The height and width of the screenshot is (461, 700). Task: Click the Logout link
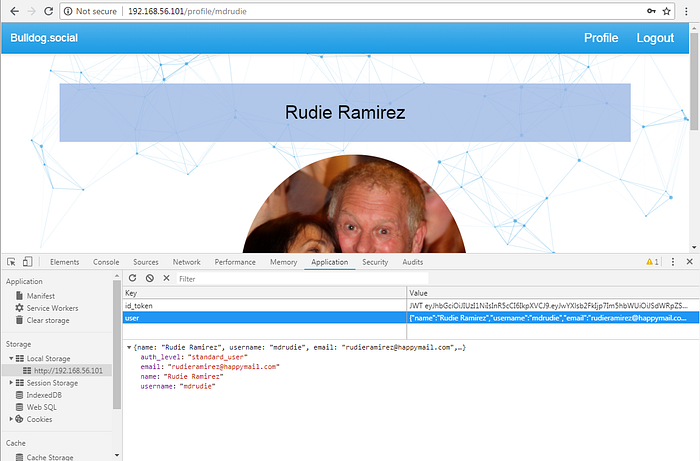655,38
